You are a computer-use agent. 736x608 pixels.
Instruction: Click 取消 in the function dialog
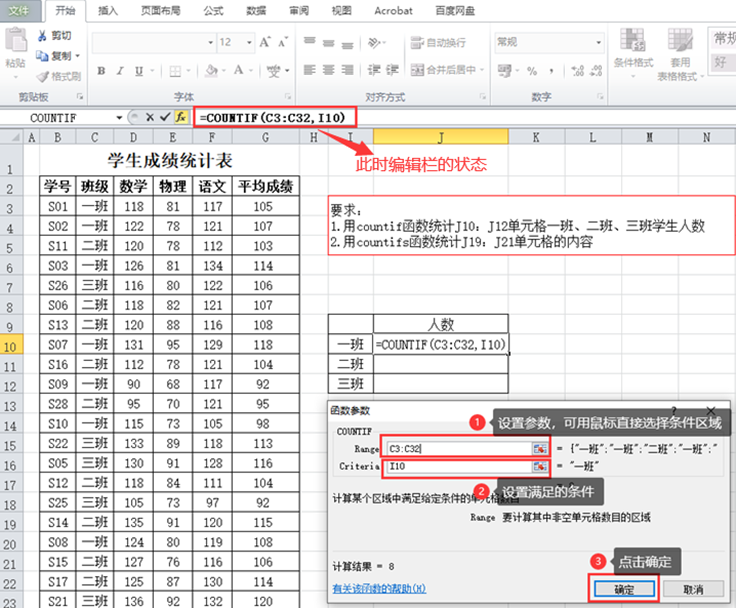pyautogui.click(x=693, y=589)
